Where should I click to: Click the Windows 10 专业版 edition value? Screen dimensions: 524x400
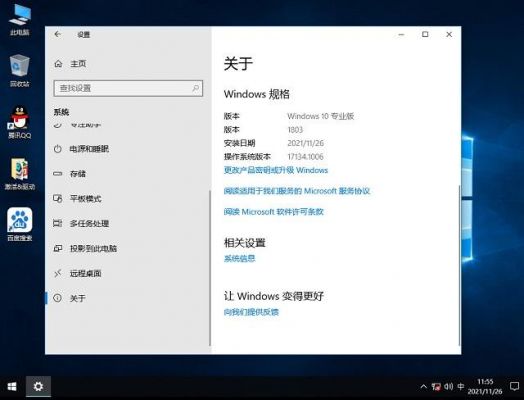click(x=320, y=116)
